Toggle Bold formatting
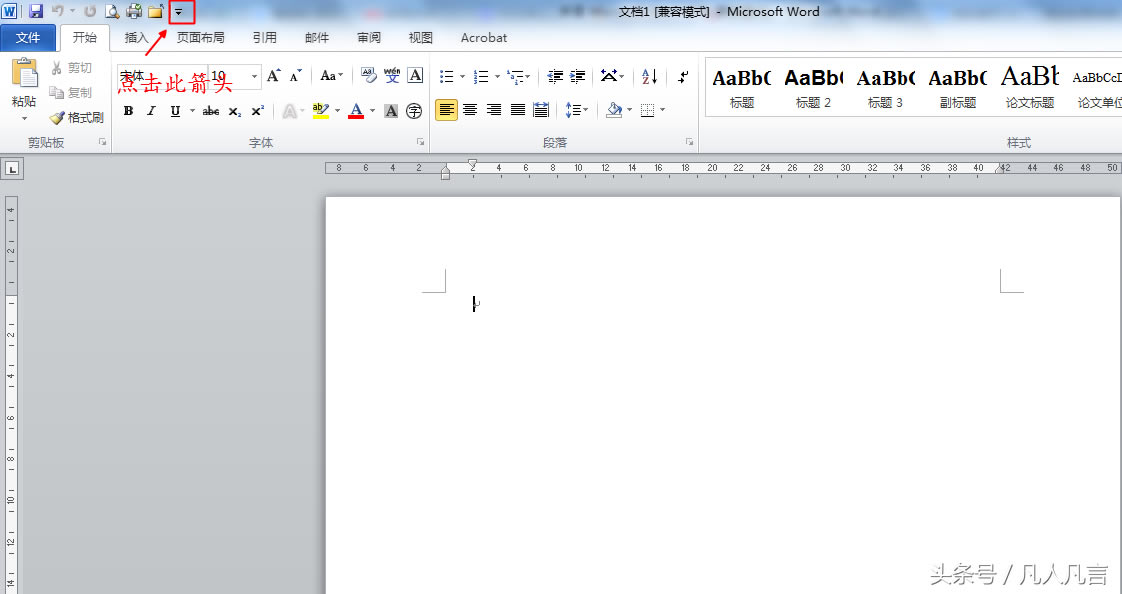 (x=128, y=111)
